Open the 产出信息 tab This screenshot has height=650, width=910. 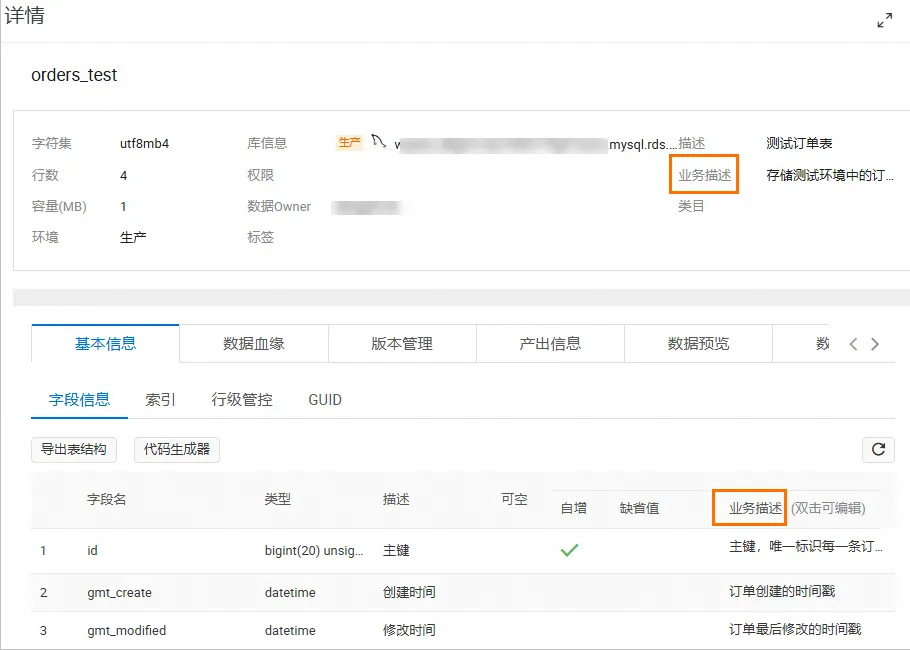point(550,344)
